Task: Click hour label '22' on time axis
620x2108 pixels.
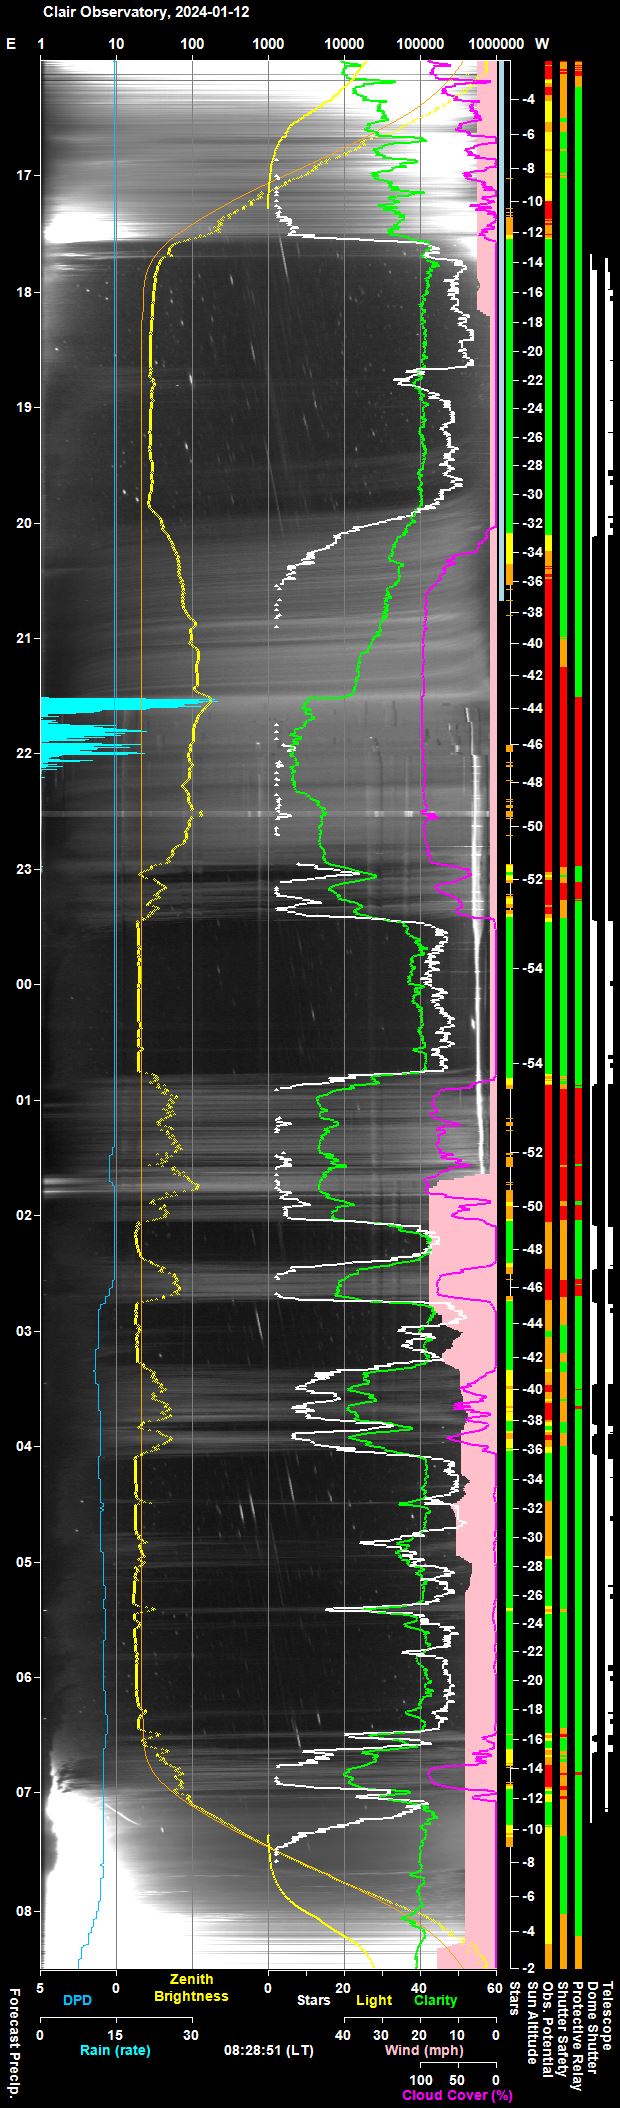Action: pyautogui.click(x=23, y=754)
